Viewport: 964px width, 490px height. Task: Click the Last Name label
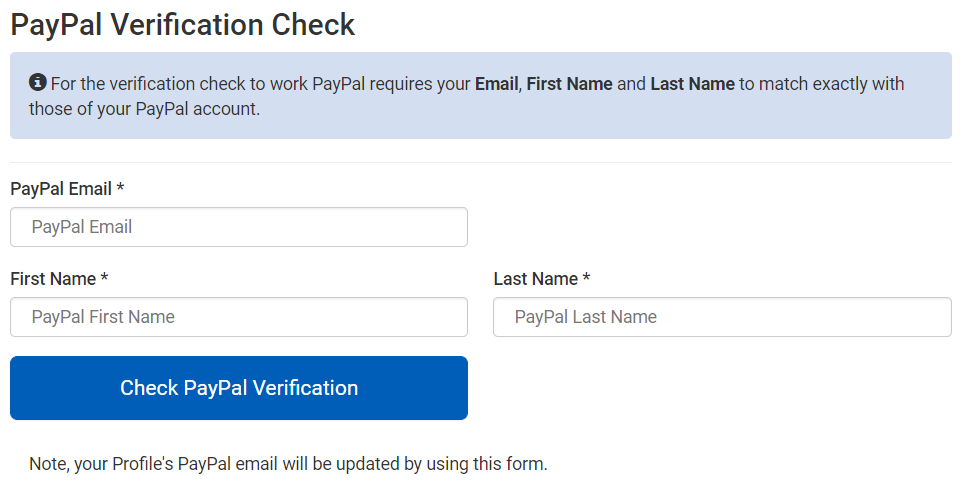535,279
